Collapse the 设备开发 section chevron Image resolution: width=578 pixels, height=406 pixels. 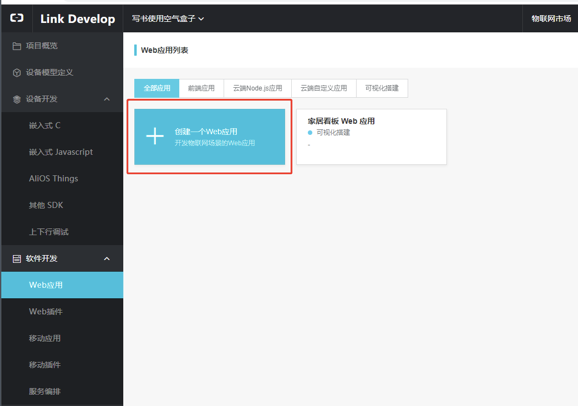click(x=107, y=99)
